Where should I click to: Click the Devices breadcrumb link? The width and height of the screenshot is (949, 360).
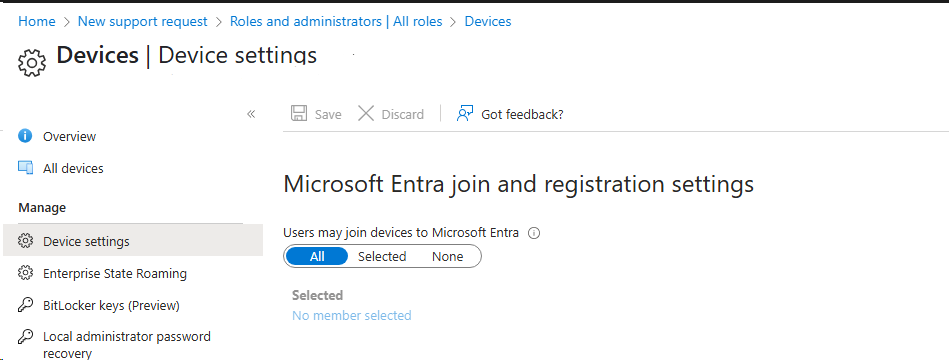[488, 21]
